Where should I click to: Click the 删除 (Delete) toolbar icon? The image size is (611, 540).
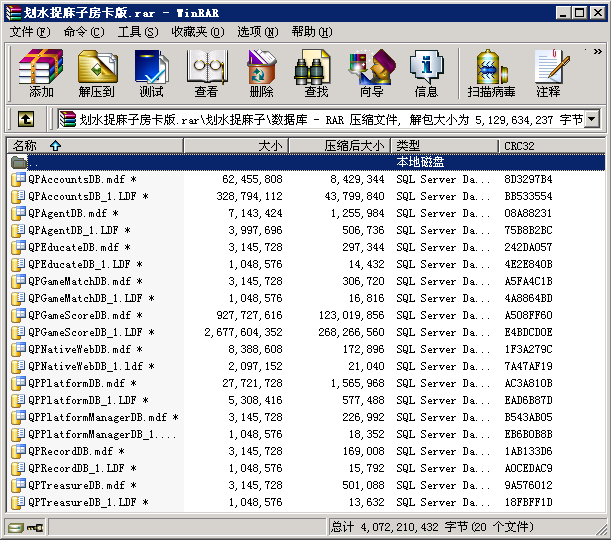[261, 73]
